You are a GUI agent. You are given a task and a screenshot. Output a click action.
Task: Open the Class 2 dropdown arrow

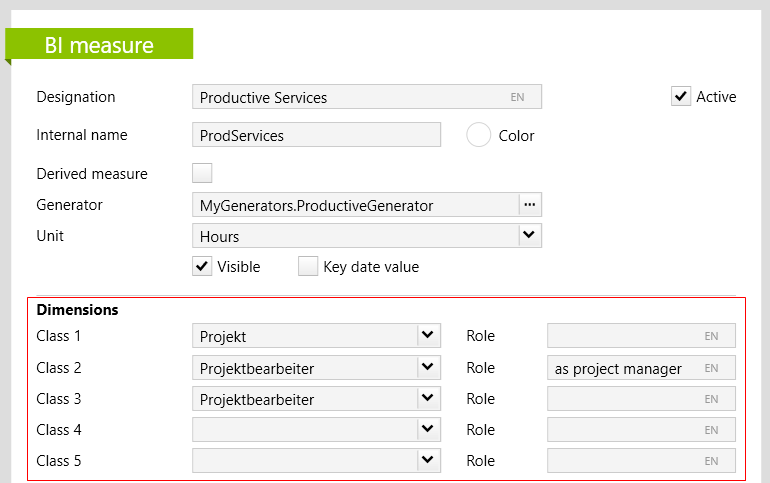point(428,368)
